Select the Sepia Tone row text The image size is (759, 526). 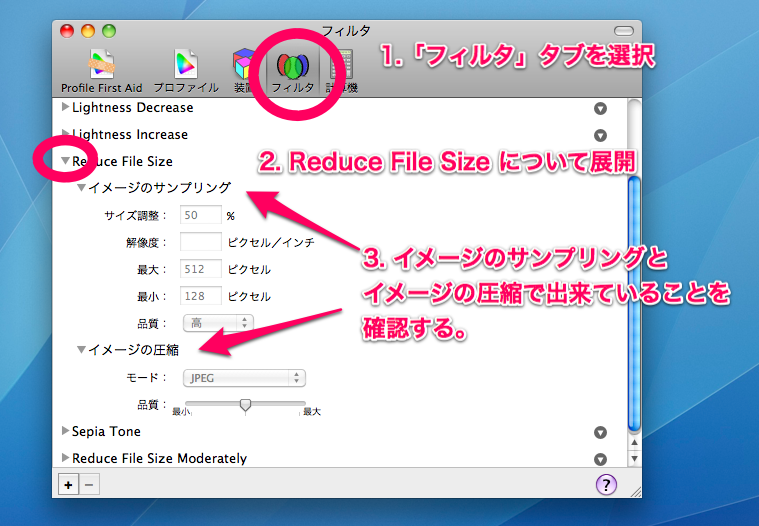(x=106, y=431)
